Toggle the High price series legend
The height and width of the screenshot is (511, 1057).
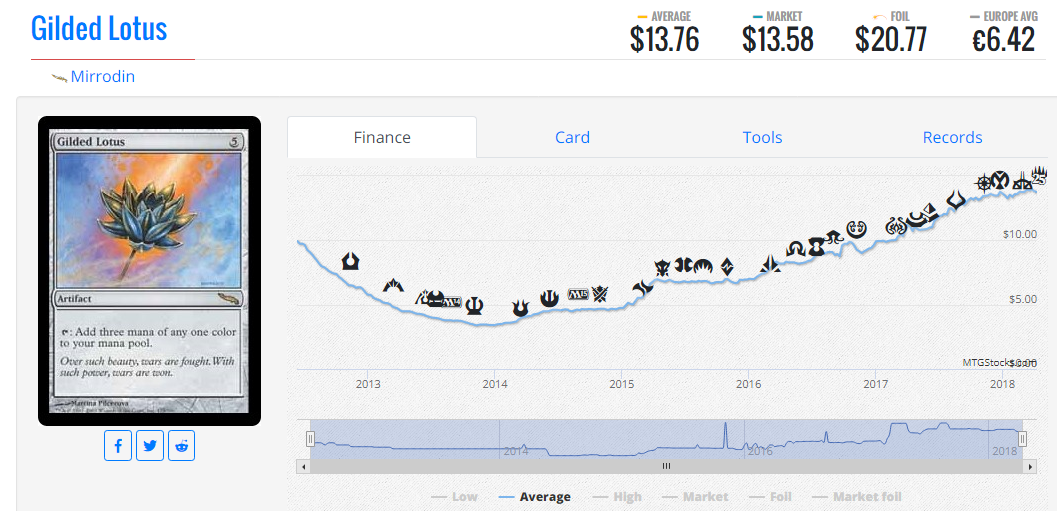(x=617, y=497)
